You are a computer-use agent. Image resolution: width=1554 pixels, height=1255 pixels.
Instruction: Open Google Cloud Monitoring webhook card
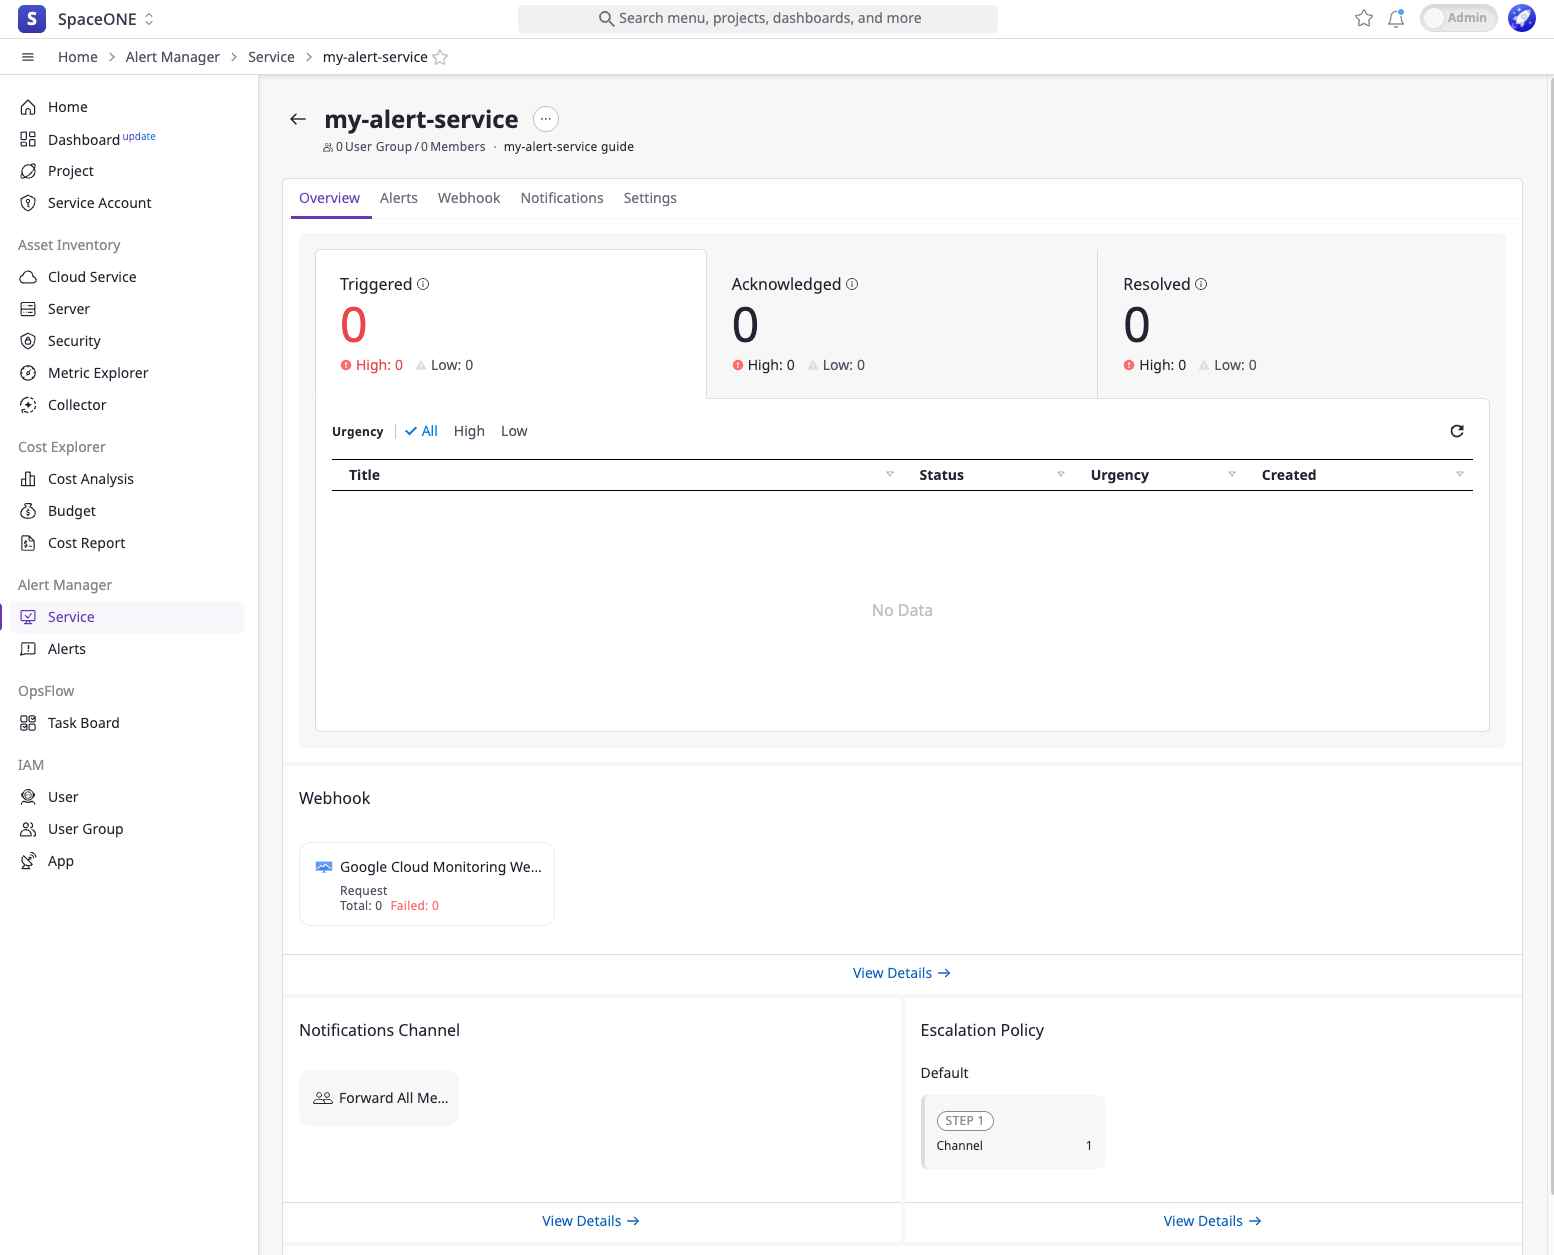point(427,884)
